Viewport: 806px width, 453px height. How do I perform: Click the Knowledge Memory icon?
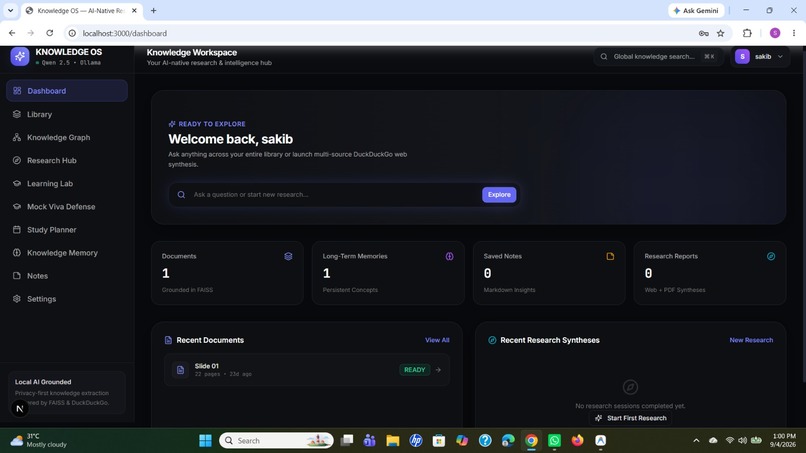coord(17,252)
